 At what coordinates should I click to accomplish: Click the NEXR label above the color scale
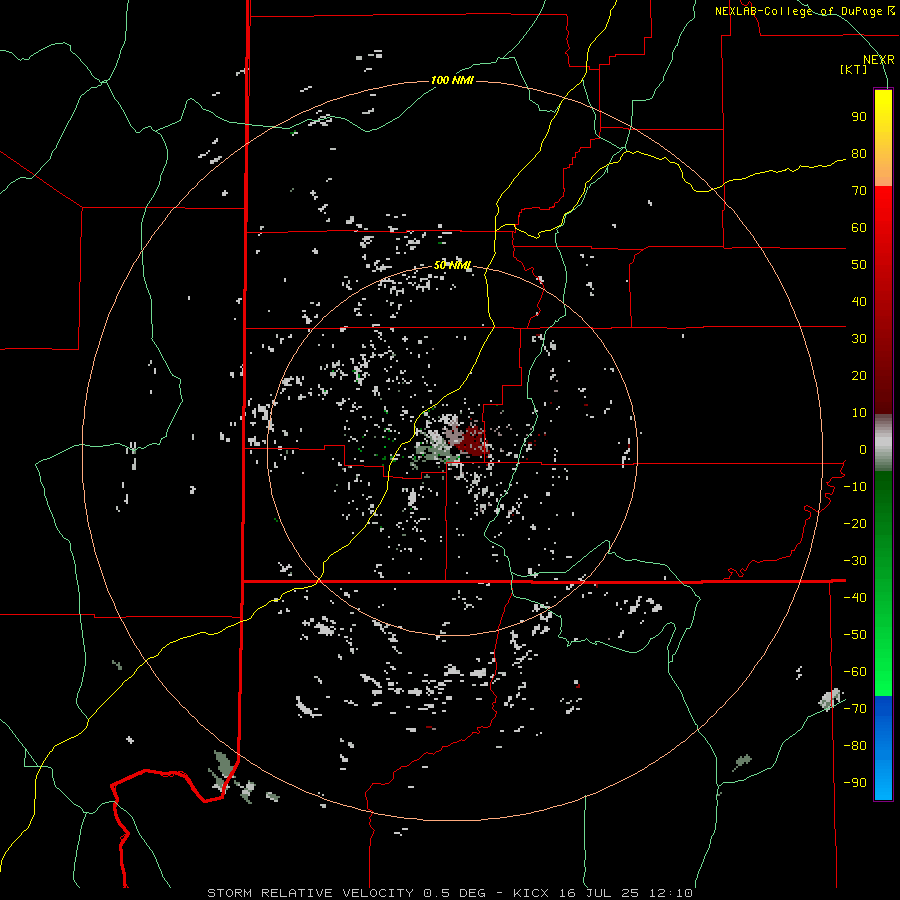tap(879, 60)
